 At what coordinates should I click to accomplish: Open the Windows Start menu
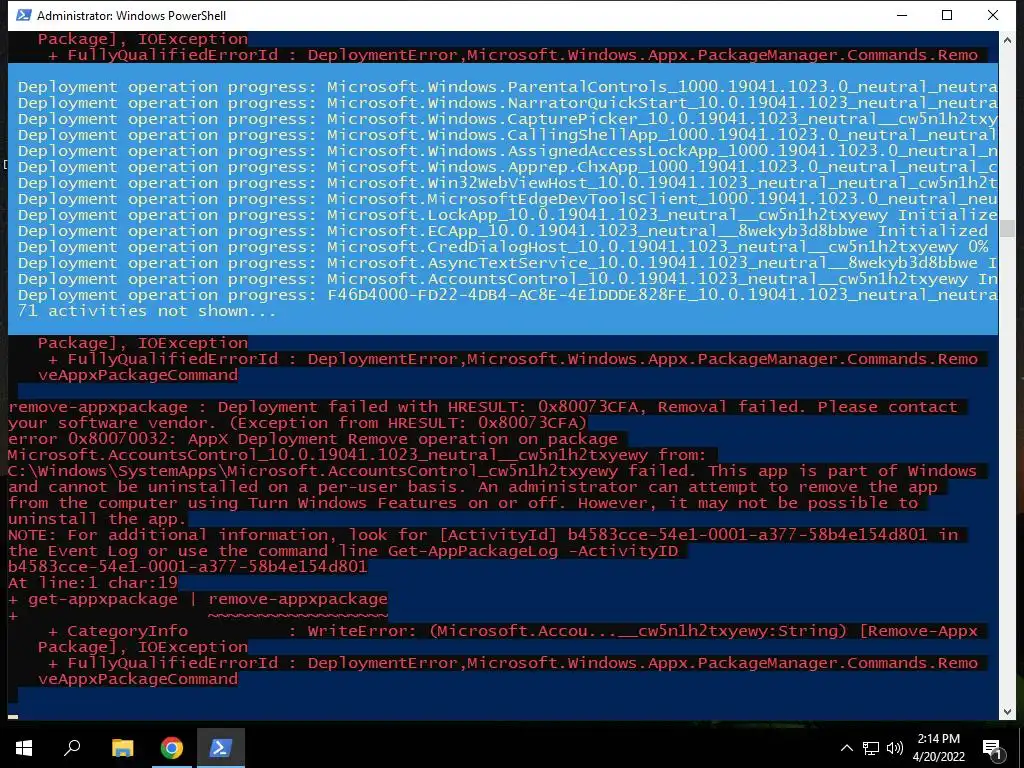point(24,748)
